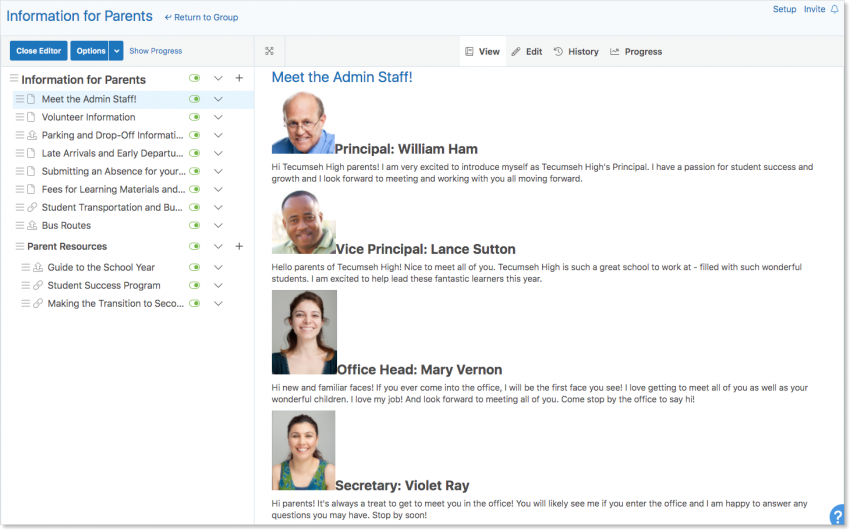Select Late Arrivals and Early Departures page
The height and width of the screenshot is (531, 850).
112,153
